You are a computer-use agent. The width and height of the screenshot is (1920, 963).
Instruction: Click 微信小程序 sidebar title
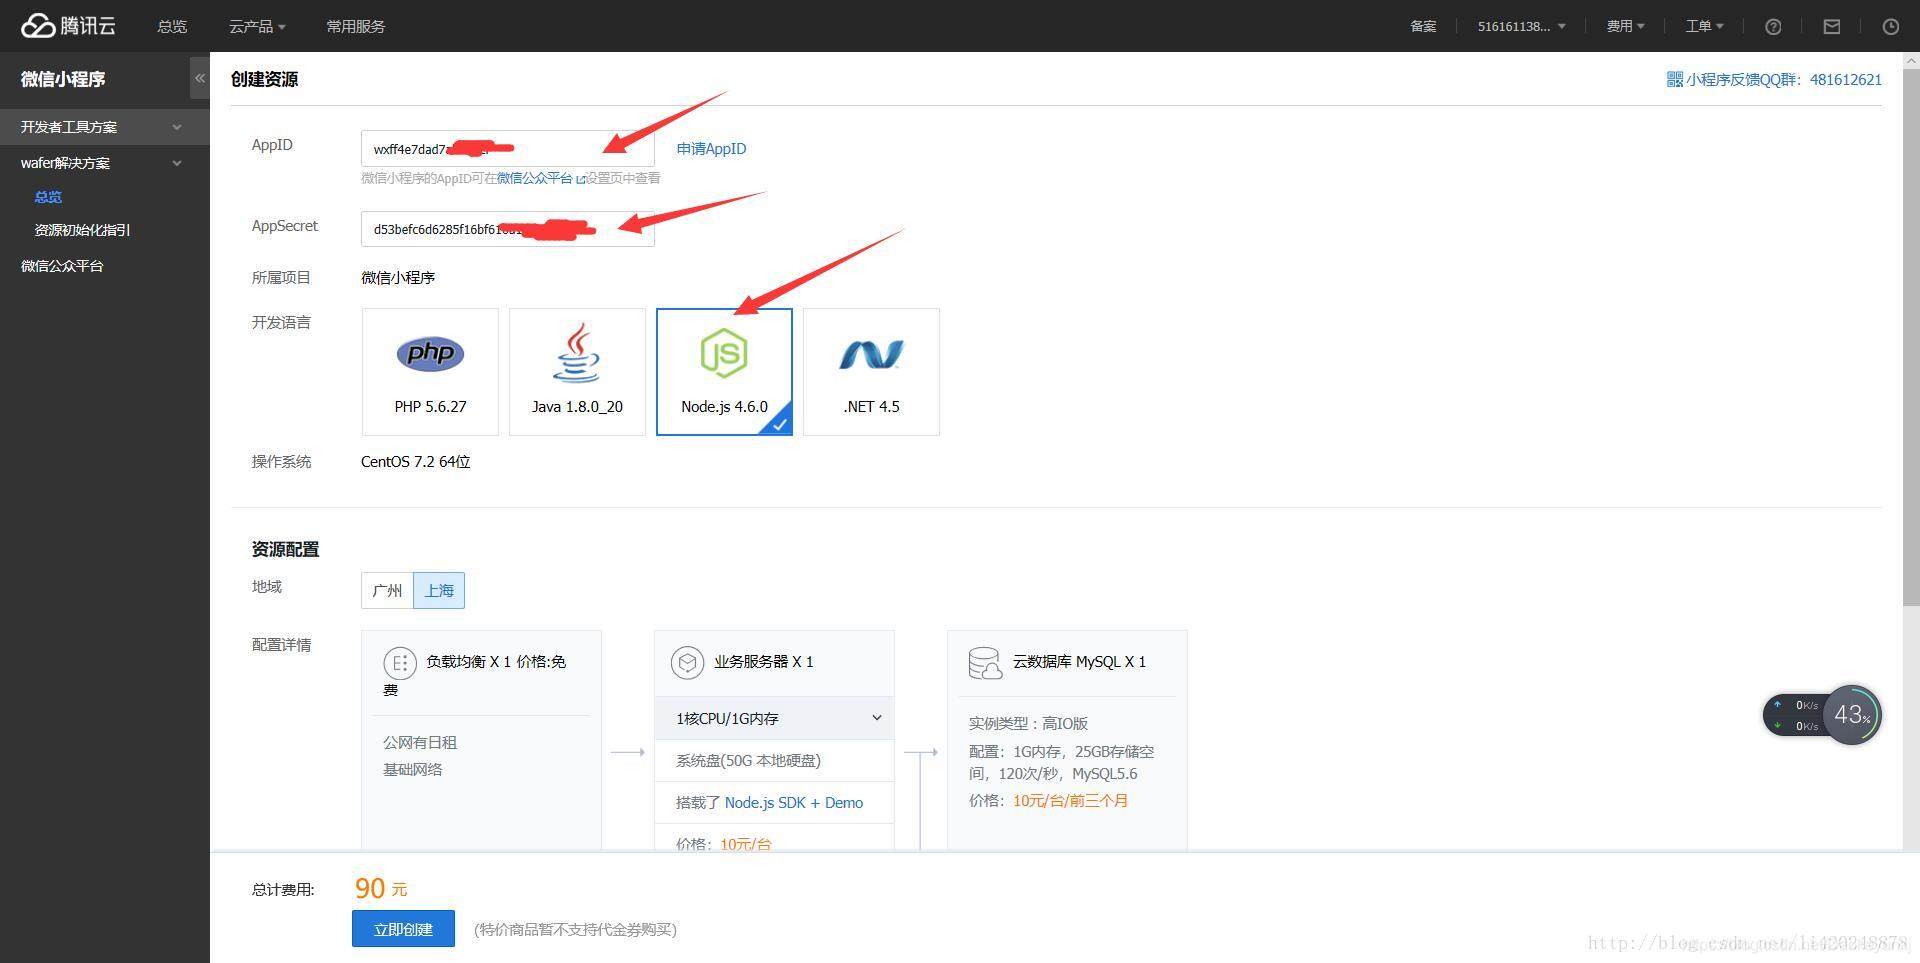[x=63, y=79]
